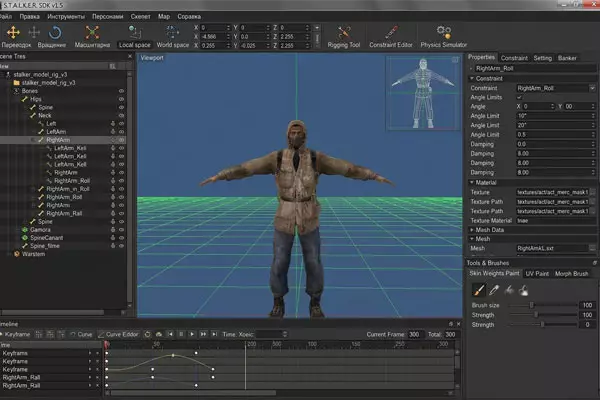Click the Scene Tree filter icon

click(x=112, y=66)
